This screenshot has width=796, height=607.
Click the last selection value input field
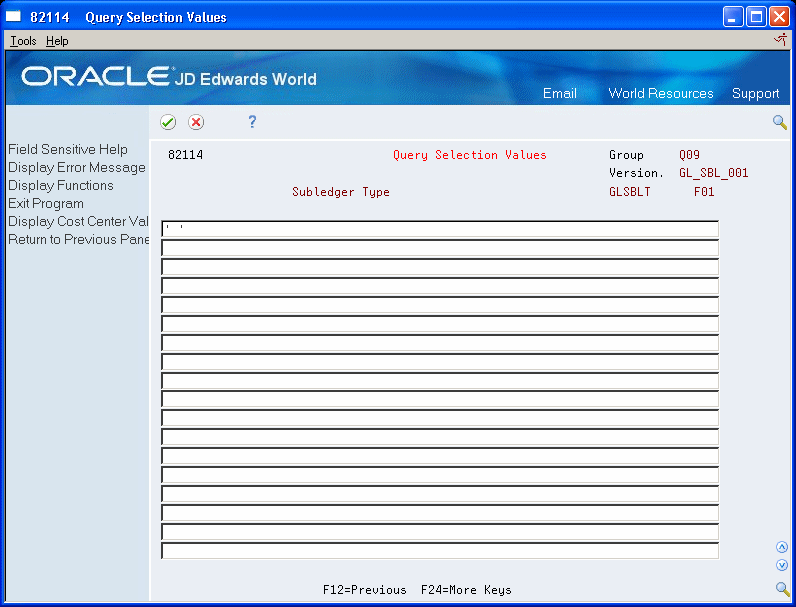[x=440, y=550]
